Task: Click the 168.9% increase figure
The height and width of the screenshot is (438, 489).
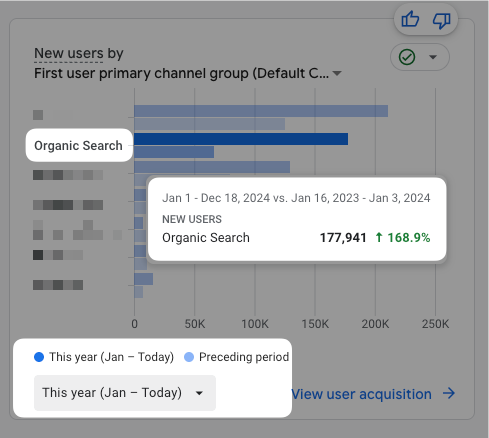Action: (x=408, y=238)
